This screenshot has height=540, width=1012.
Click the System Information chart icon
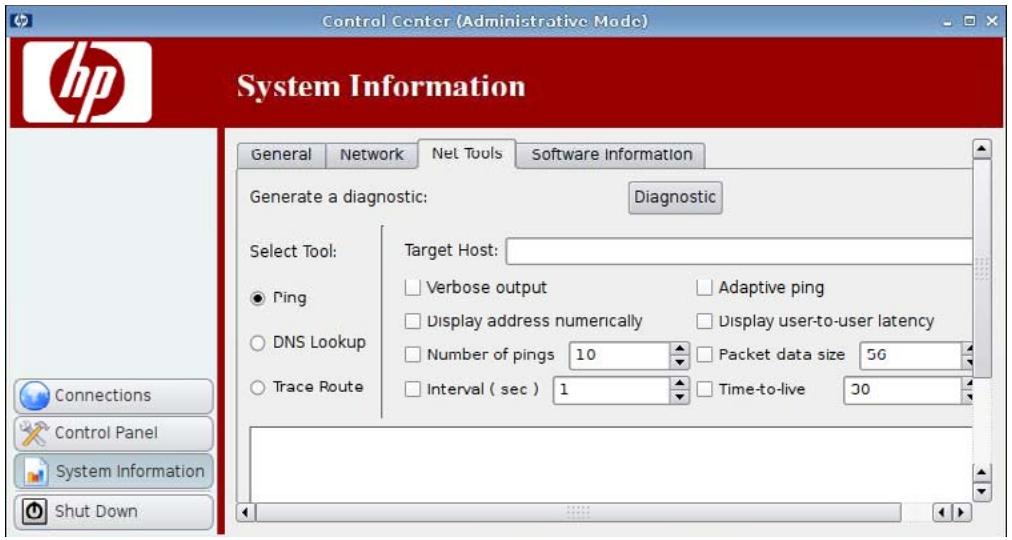tap(35, 472)
